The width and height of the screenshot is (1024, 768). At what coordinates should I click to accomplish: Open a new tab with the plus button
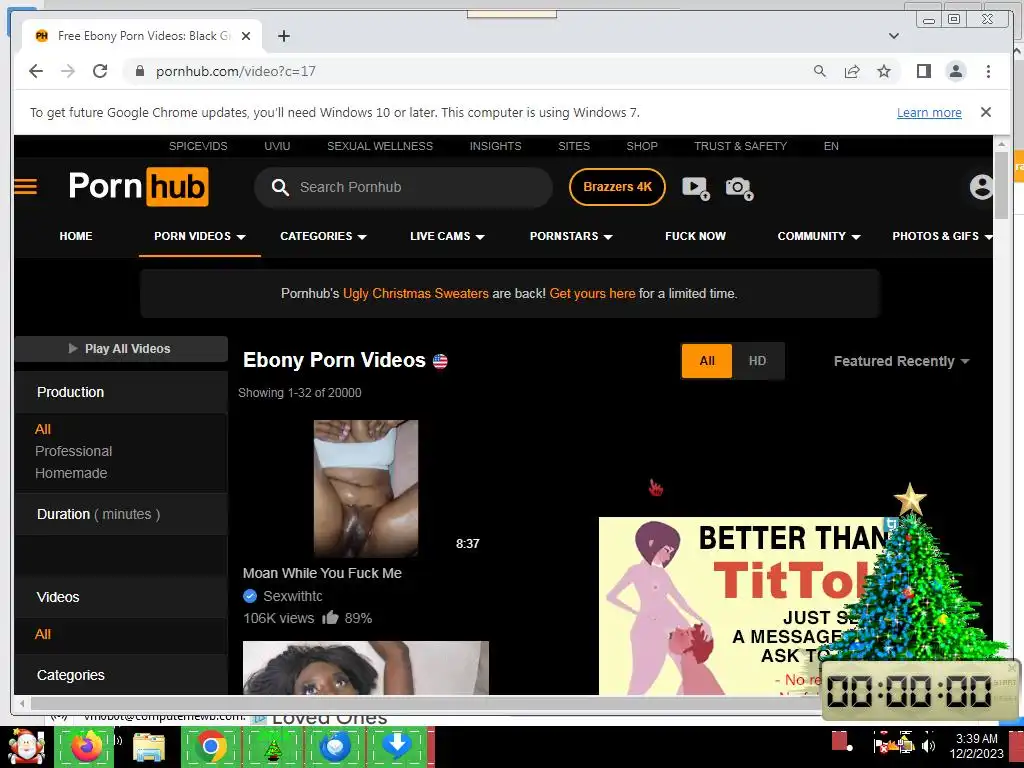click(x=283, y=36)
